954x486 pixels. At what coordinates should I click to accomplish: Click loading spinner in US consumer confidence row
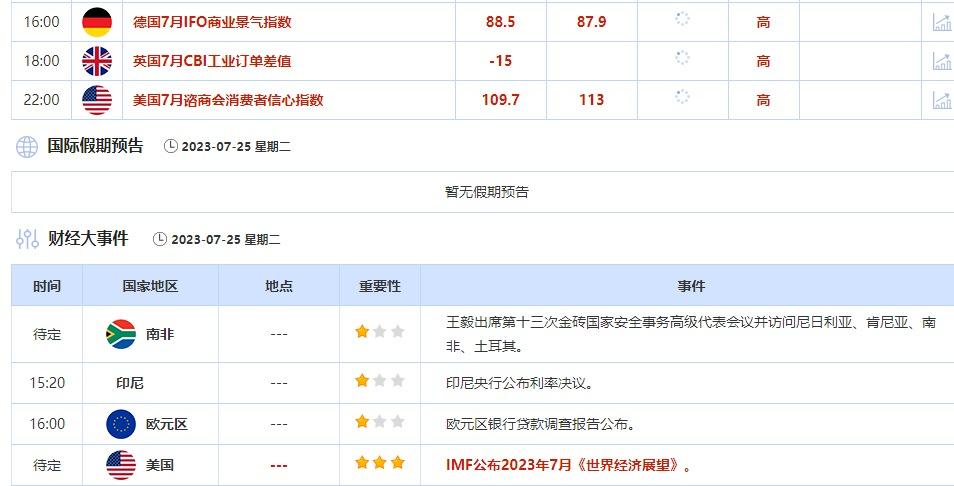[683, 97]
